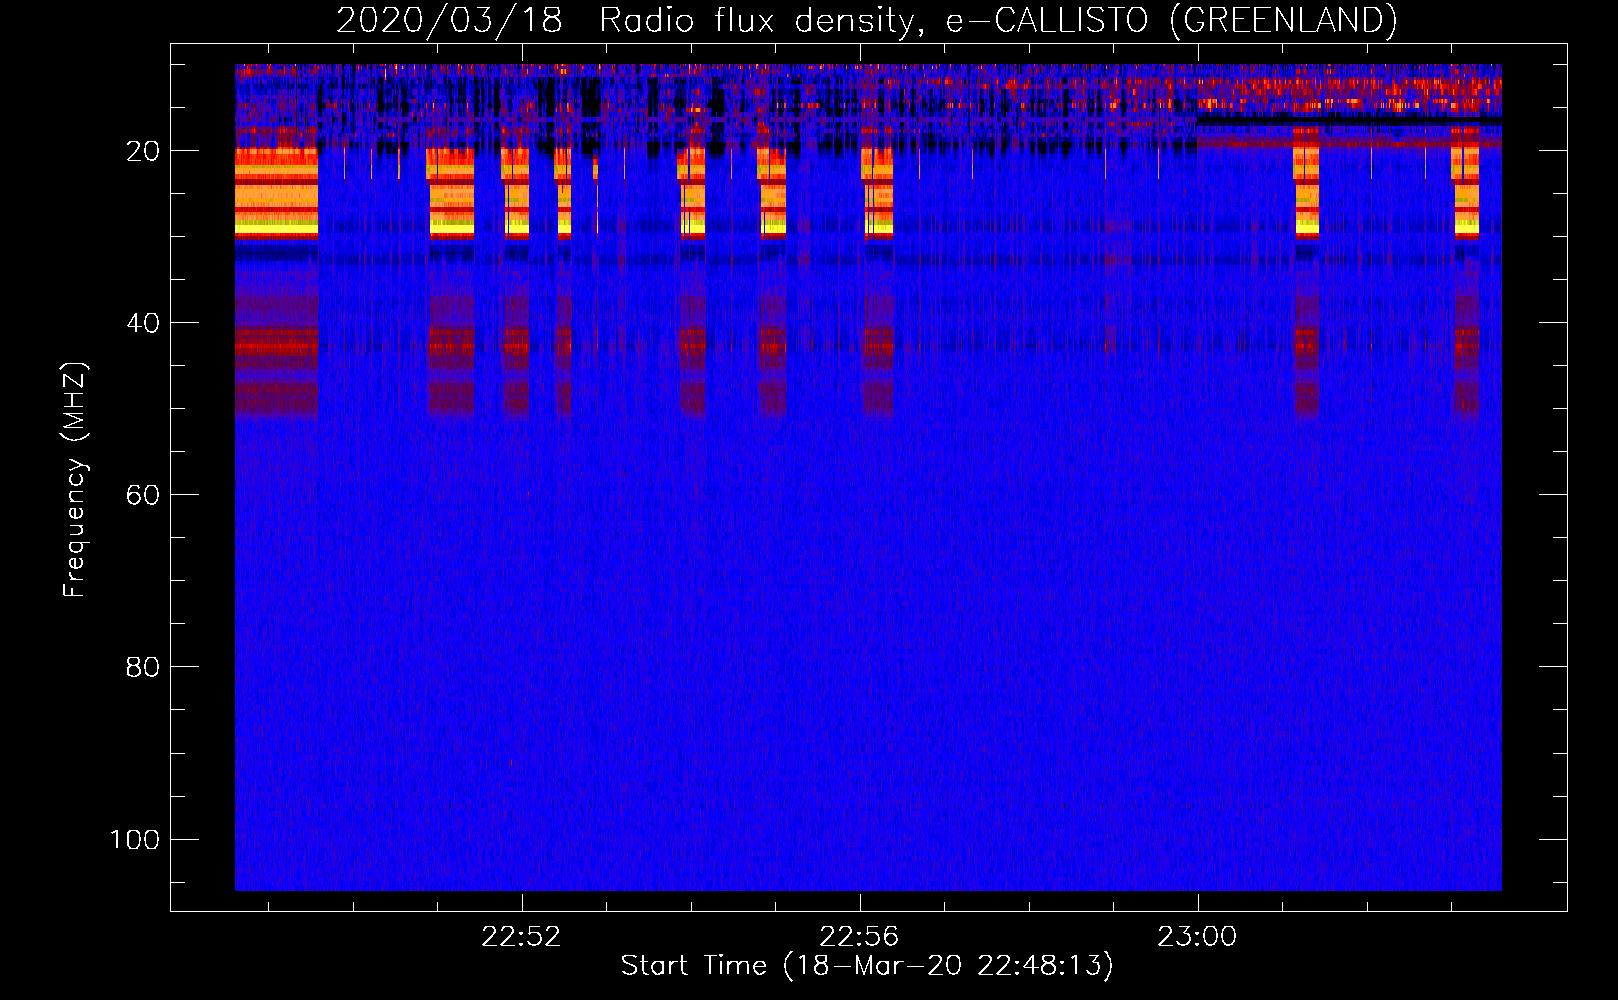This screenshot has width=1618, height=1000.
Task: Click the 'Frequency (MHZ)' axis label
Action: click(75, 480)
